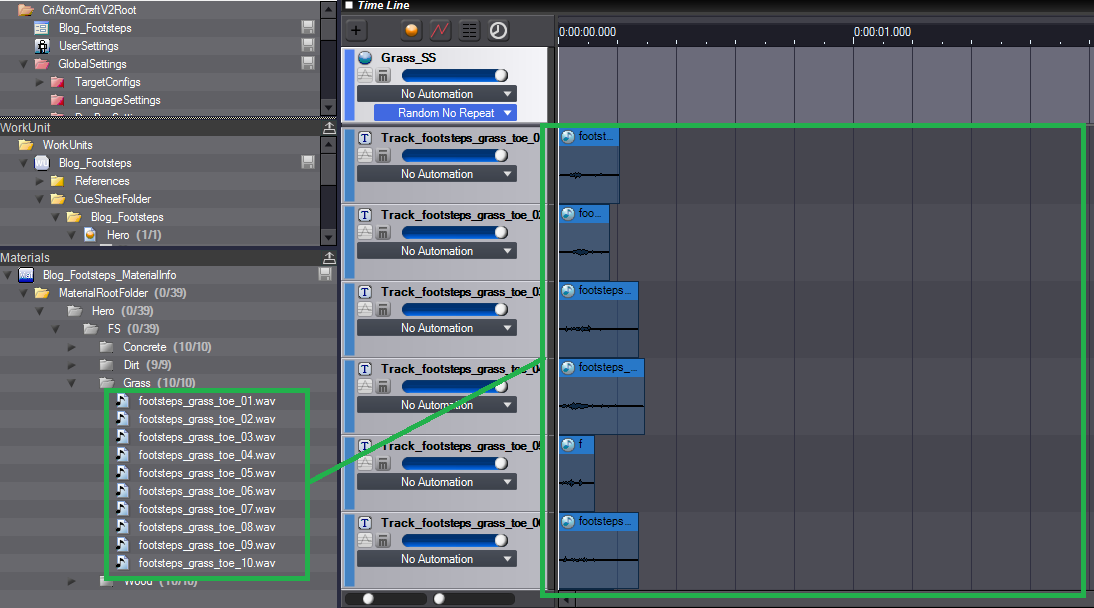Viewport: 1094px width, 608px height.
Task: Adjust volume slider on track toe_06
Action: click(x=454, y=540)
